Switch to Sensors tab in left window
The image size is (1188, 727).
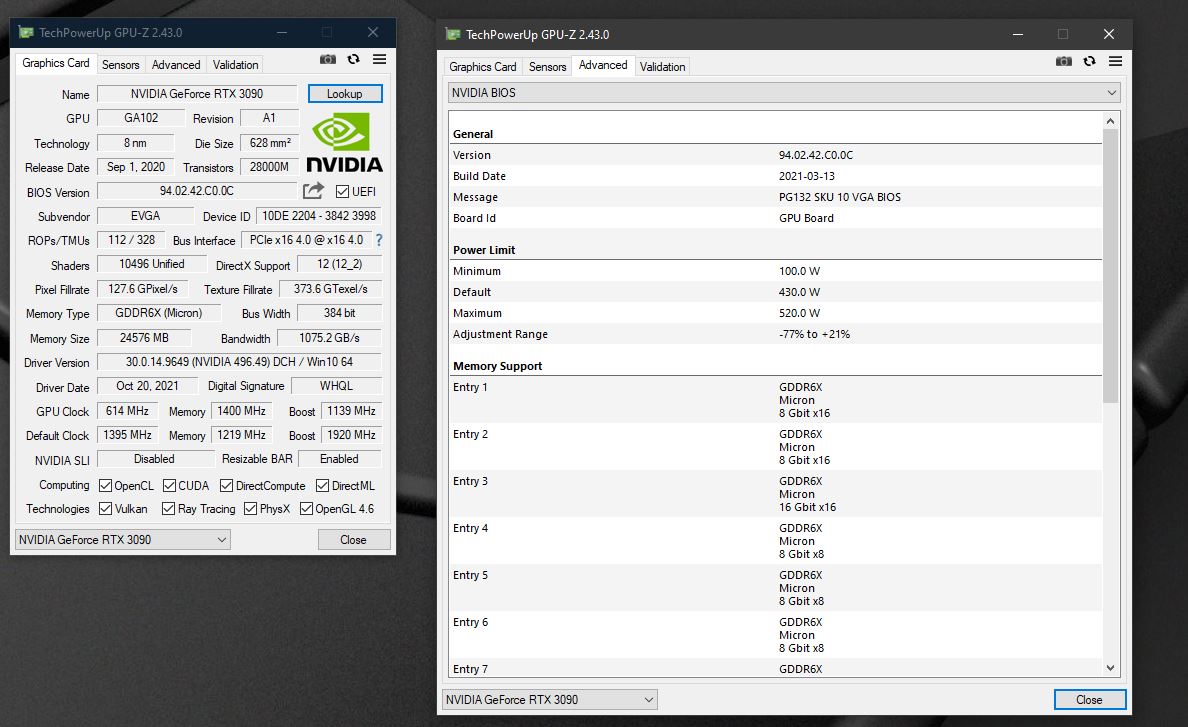point(120,65)
